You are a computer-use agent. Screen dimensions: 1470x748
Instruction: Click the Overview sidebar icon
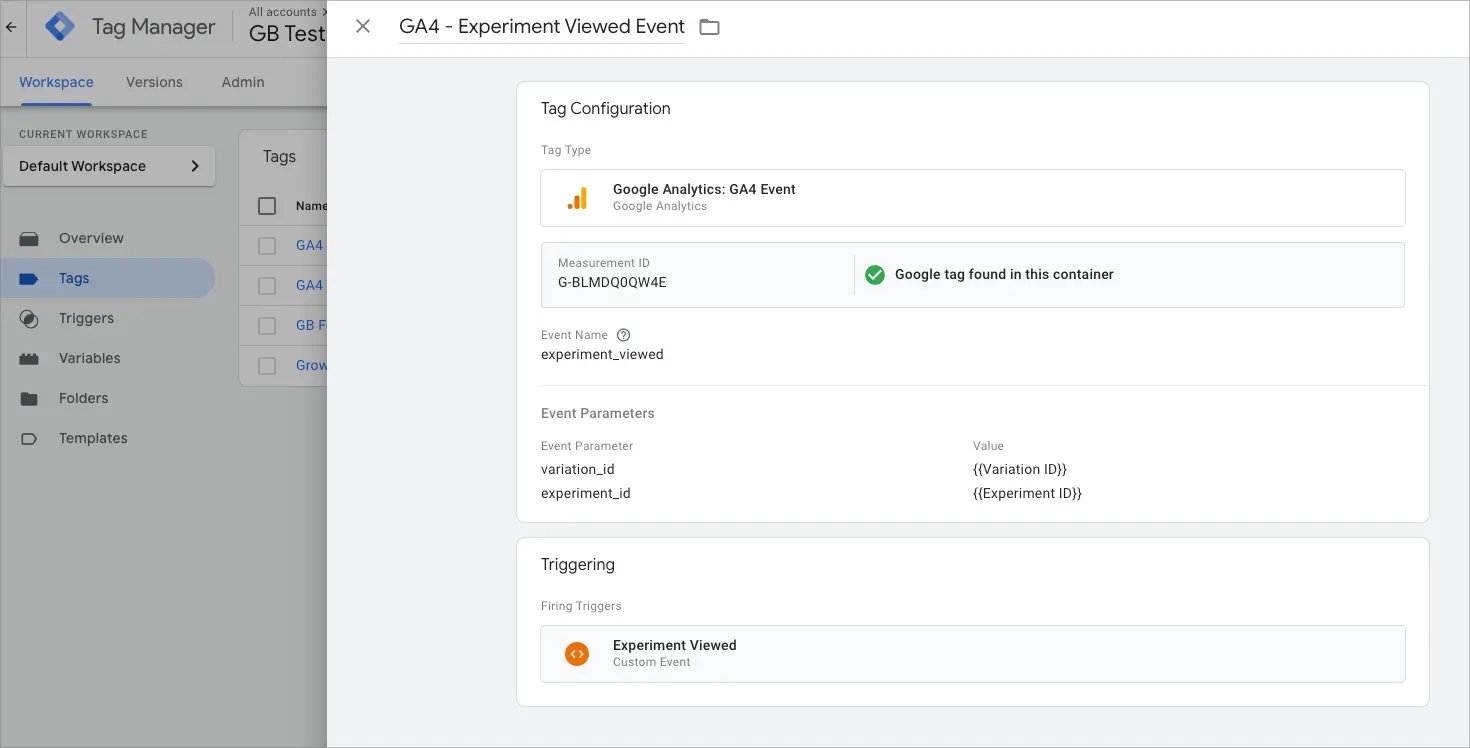point(29,238)
